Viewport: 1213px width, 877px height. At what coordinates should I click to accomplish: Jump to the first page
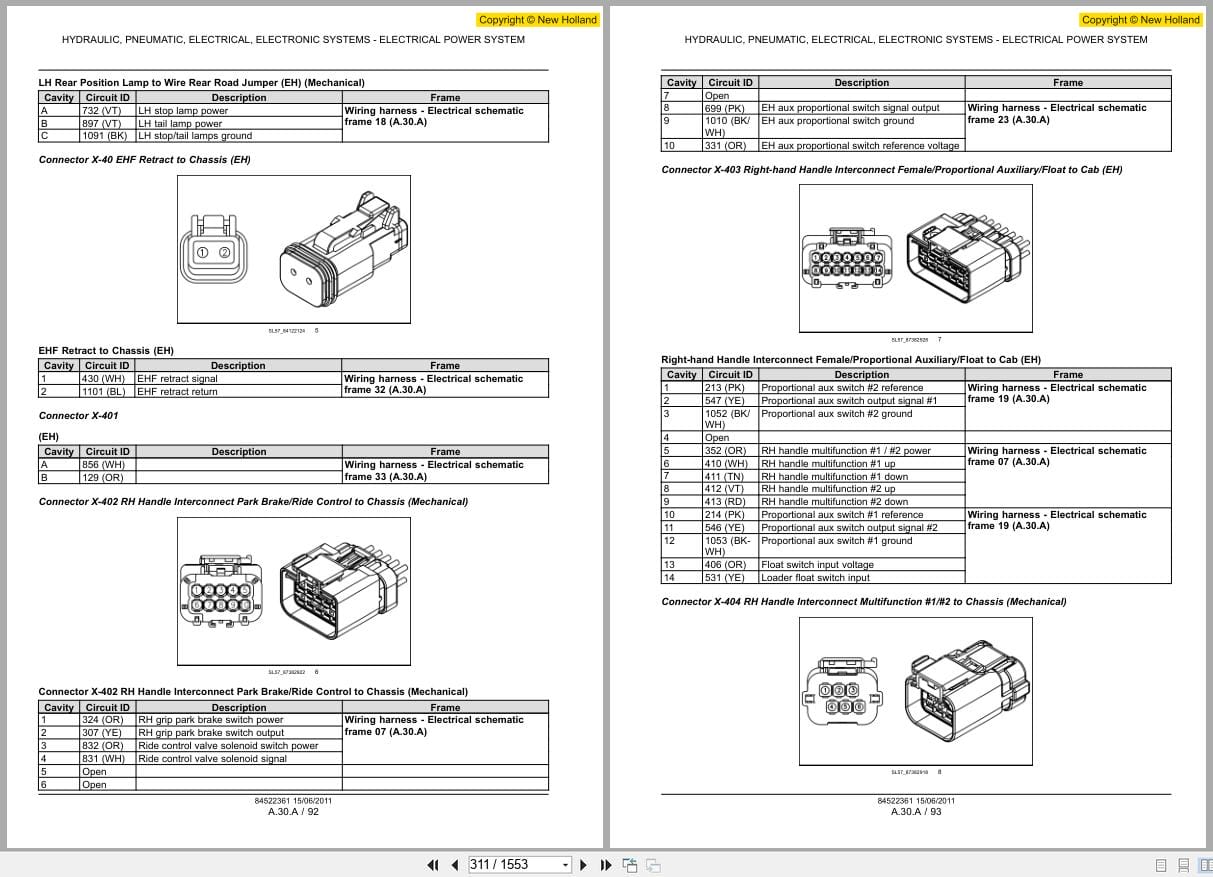tap(433, 865)
